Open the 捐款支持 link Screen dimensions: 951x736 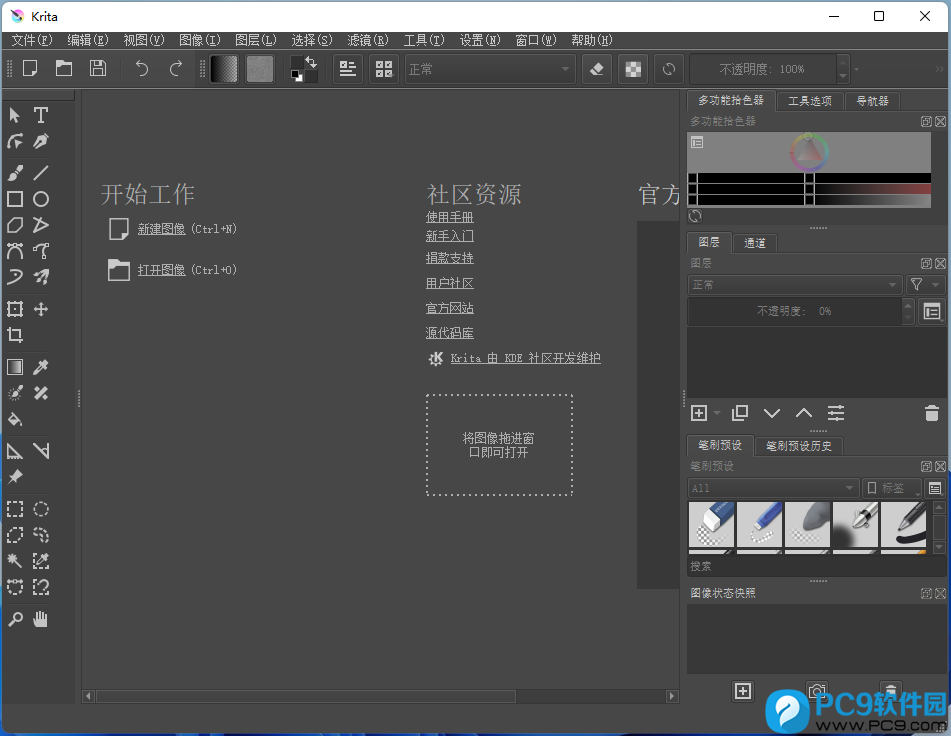click(x=449, y=258)
